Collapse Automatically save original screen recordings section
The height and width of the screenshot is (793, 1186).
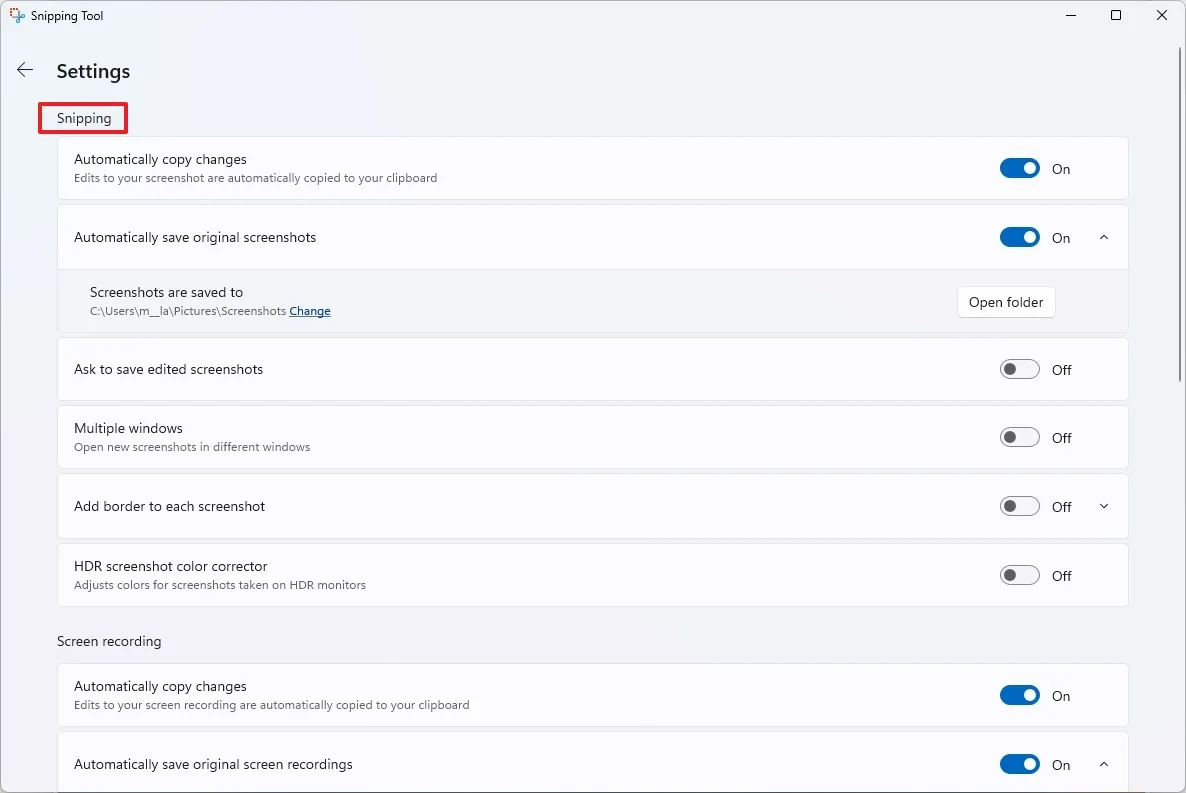pos(1104,765)
